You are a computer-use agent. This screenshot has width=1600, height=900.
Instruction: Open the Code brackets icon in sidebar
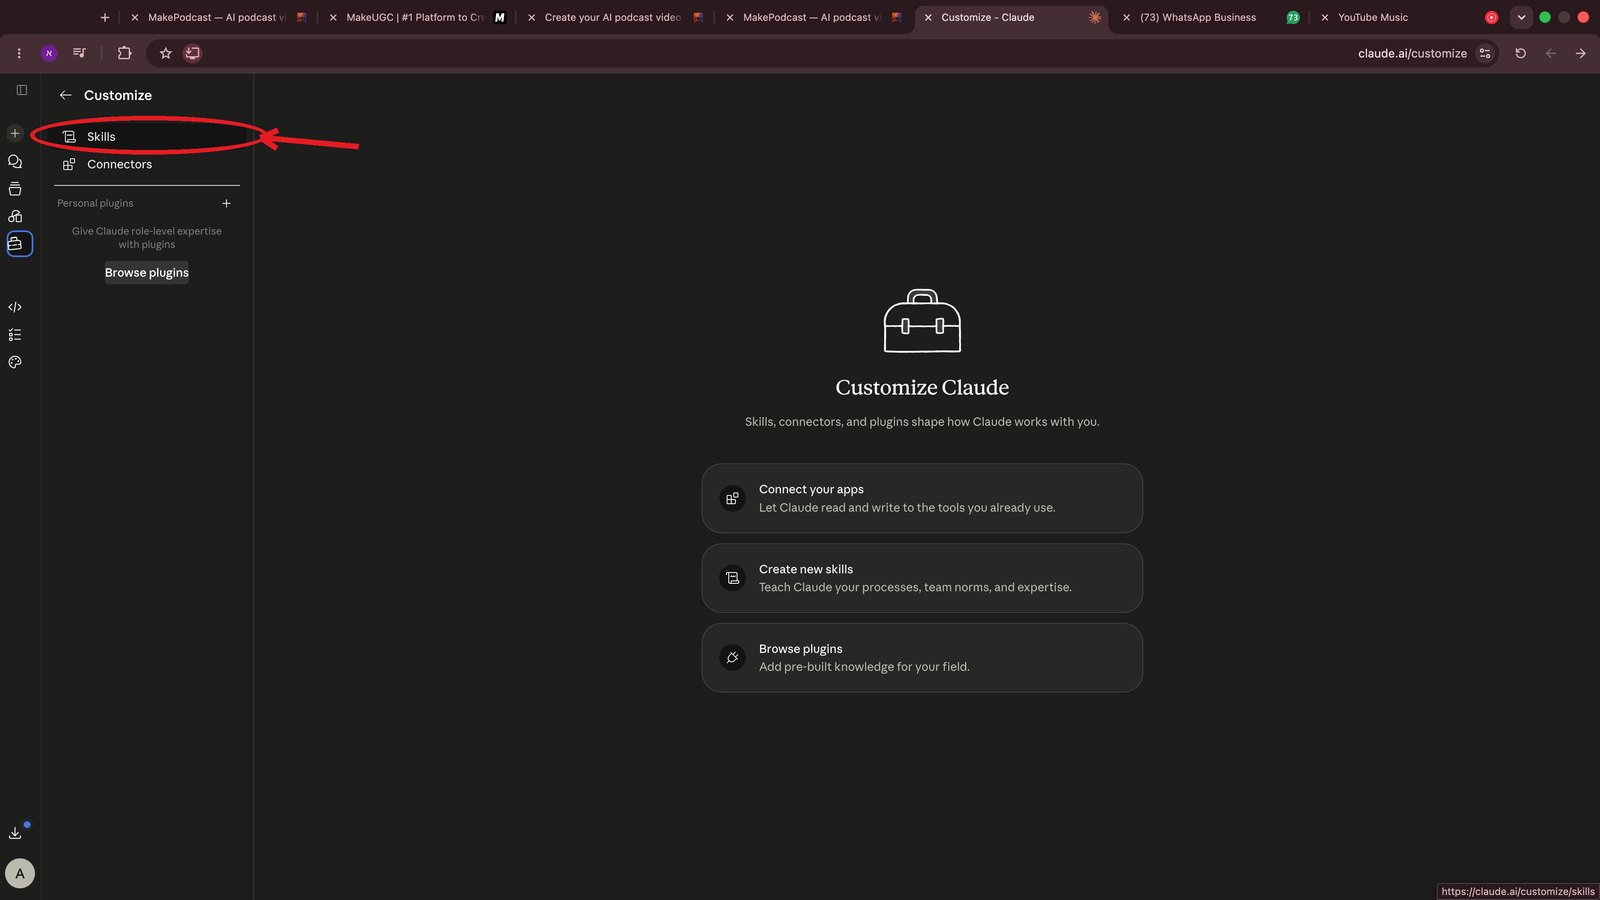tap(15, 307)
